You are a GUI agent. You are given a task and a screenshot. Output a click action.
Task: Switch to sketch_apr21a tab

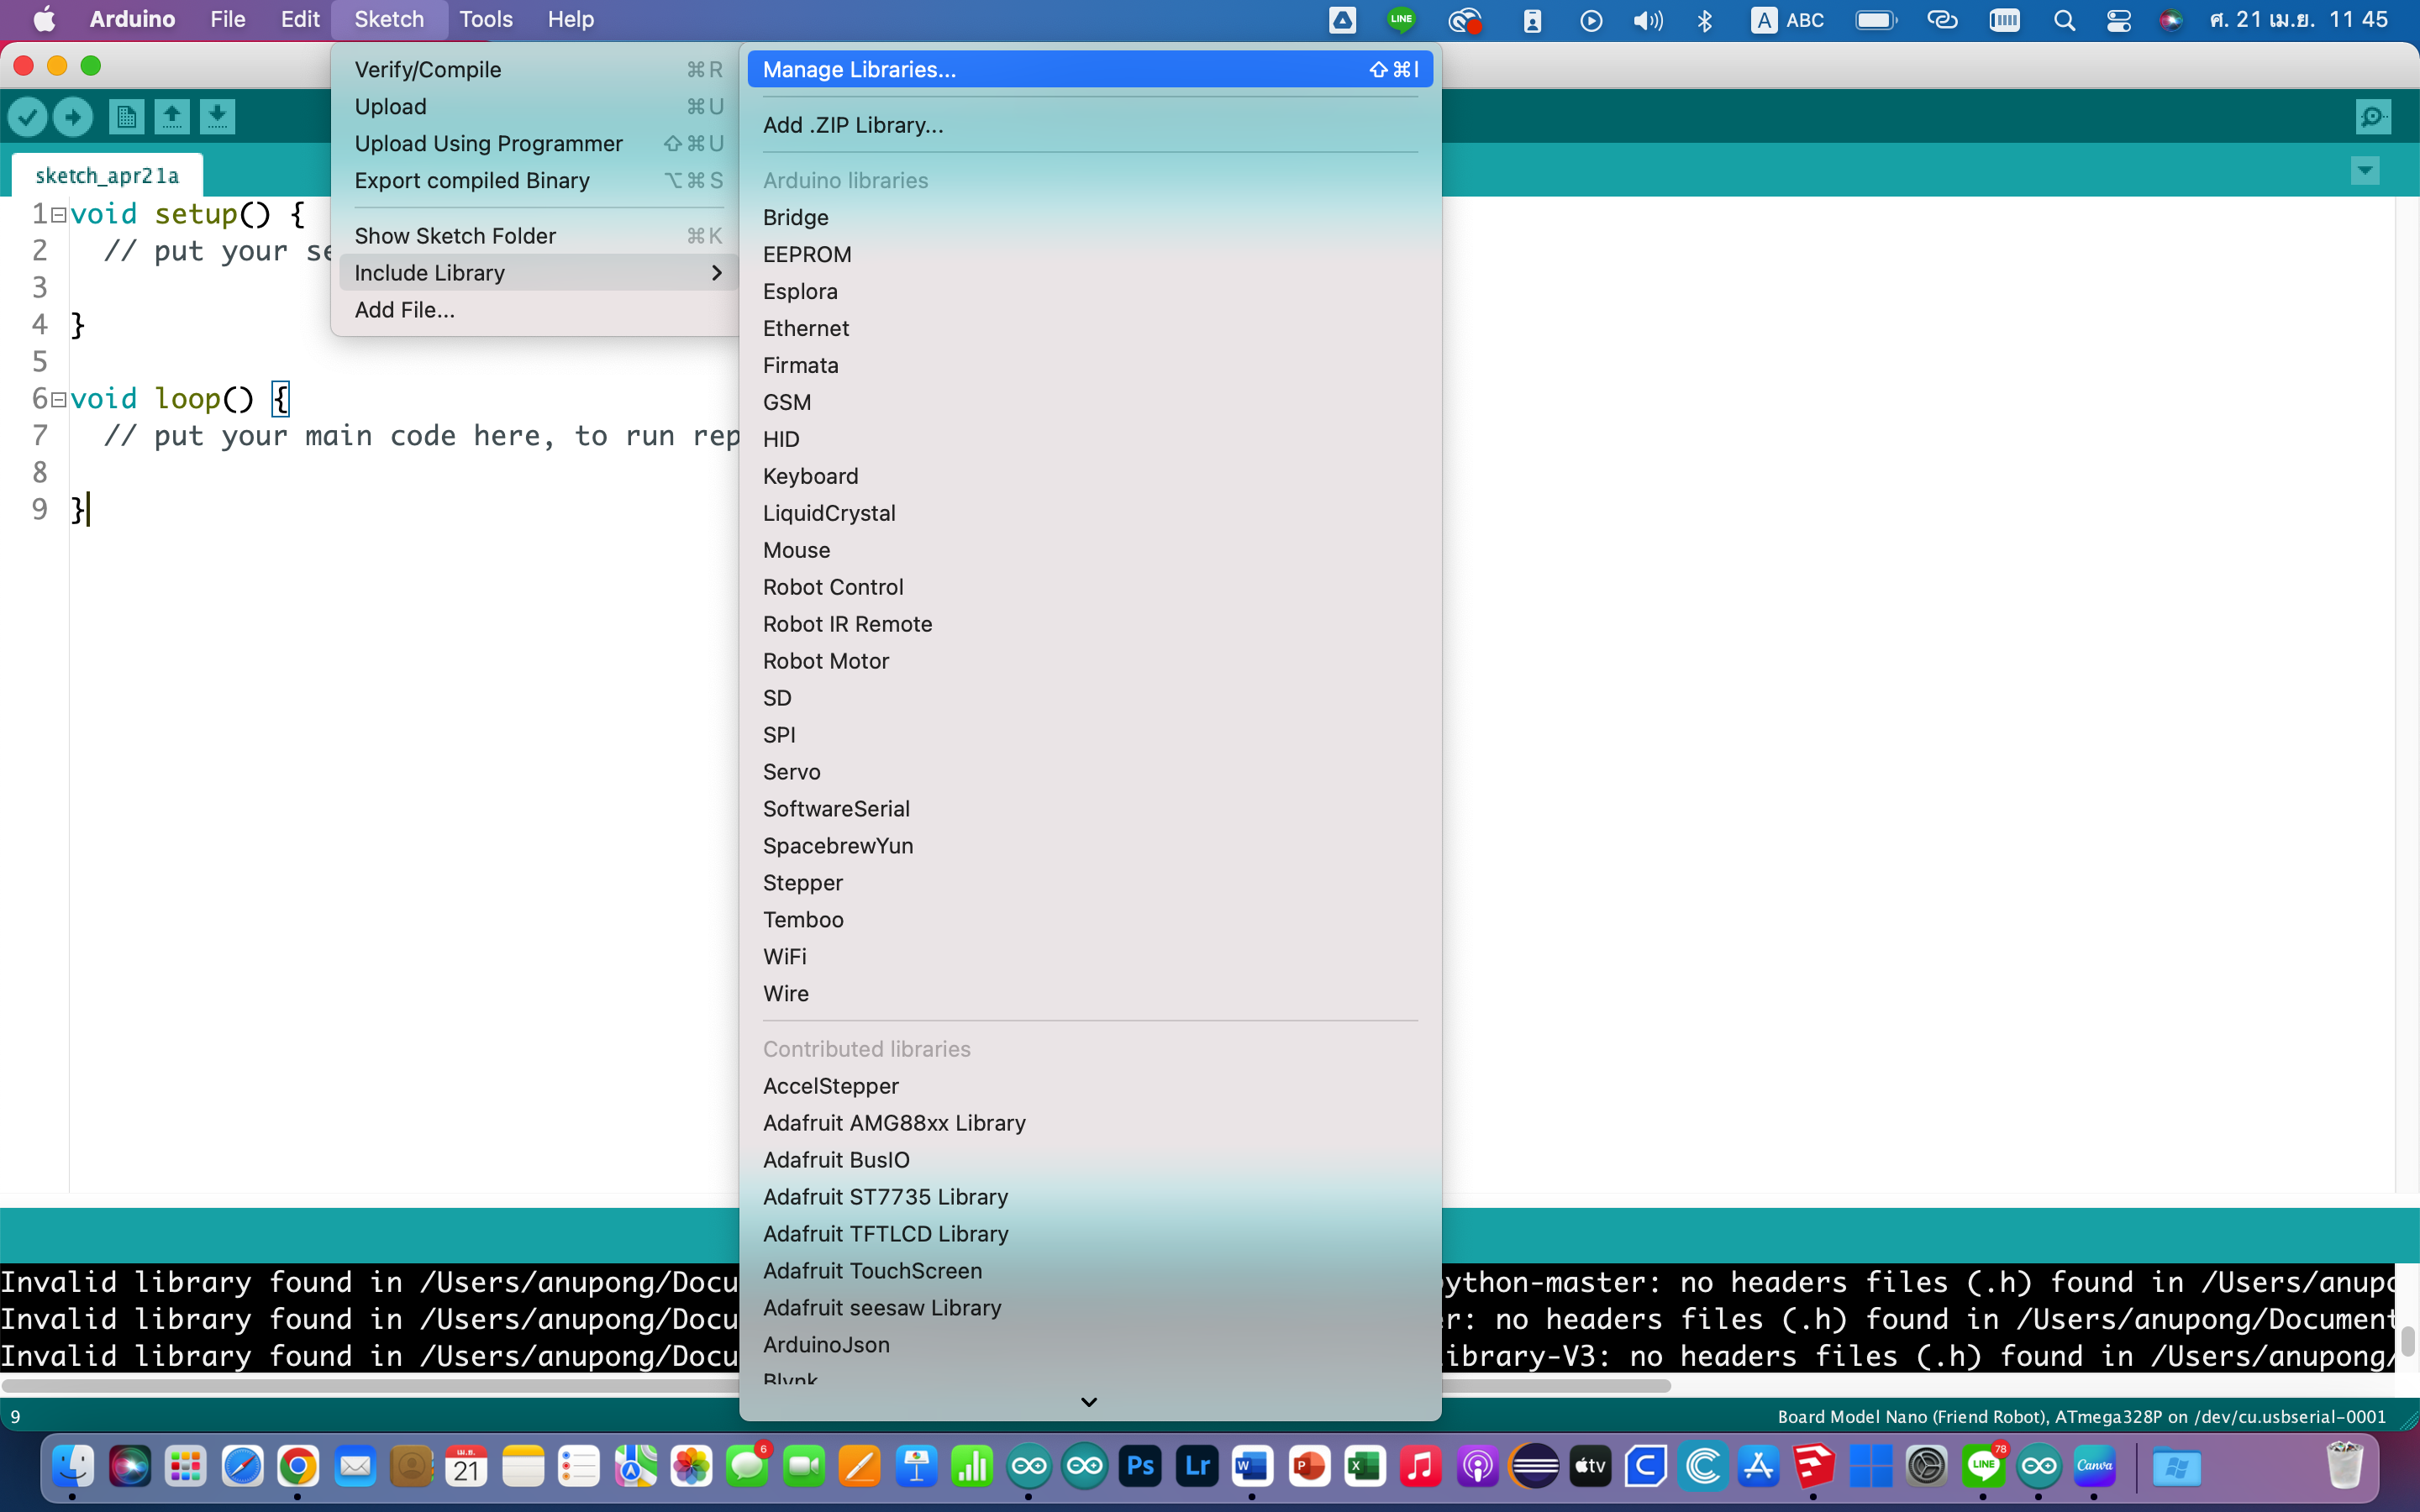(107, 175)
